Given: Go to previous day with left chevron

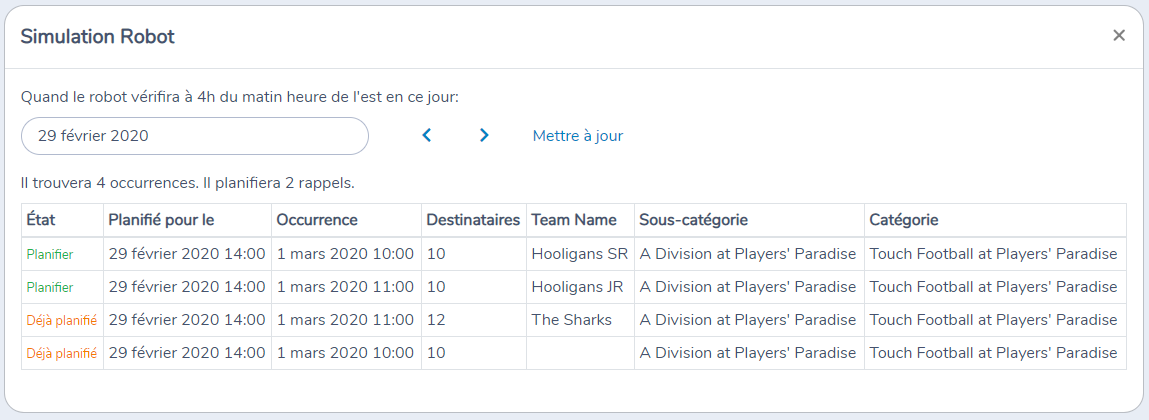Looking at the screenshot, I should (x=427, y=136).
